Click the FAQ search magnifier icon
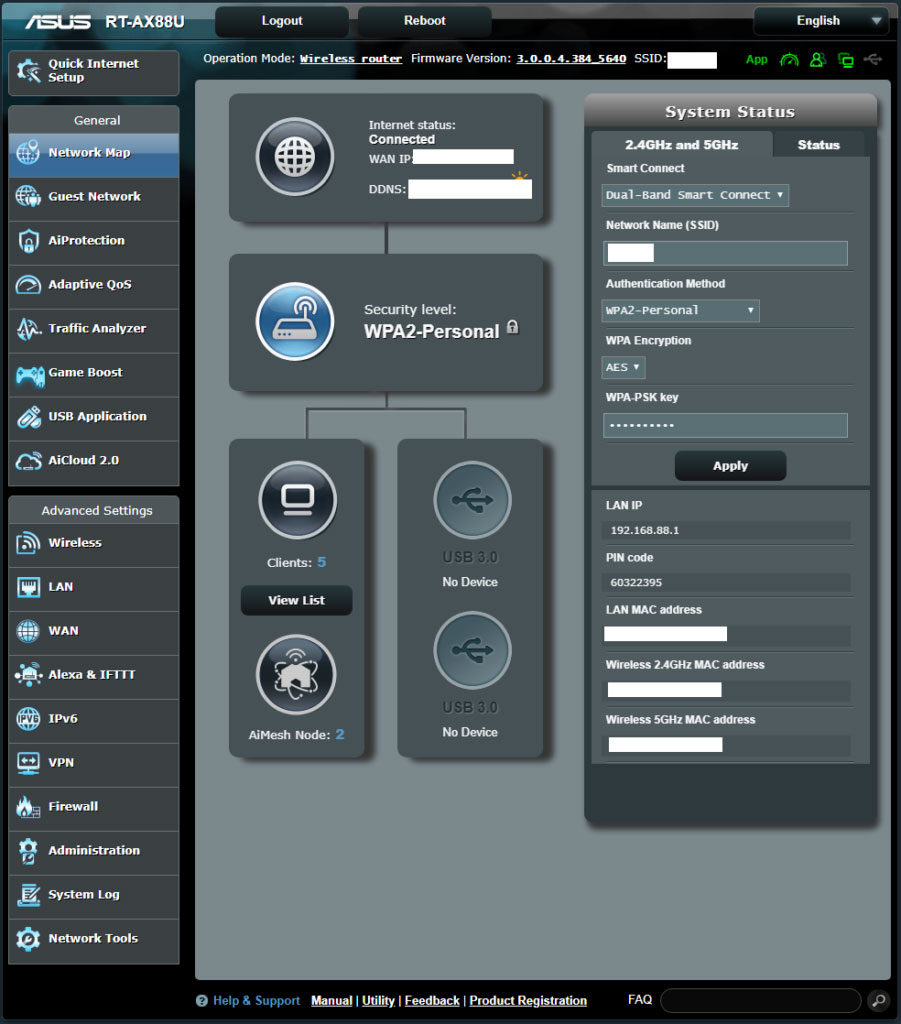 [877, 1000]
